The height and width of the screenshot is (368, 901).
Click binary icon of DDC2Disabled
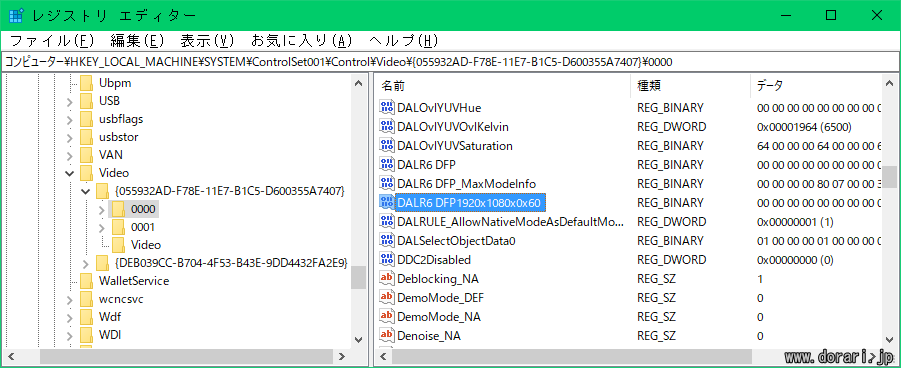tap(387, 259)
